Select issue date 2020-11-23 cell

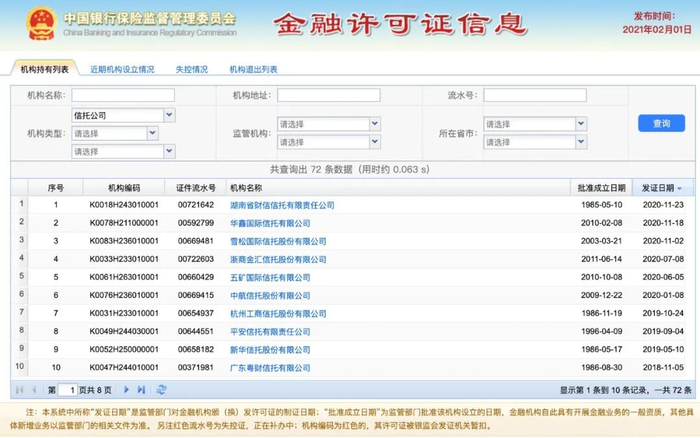click(663, 205)
